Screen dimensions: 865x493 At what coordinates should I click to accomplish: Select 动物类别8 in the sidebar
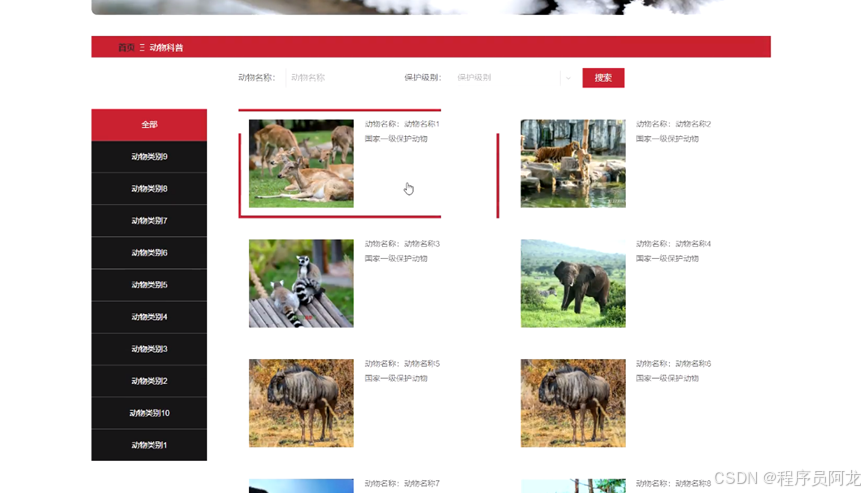(x=149, y=189)
